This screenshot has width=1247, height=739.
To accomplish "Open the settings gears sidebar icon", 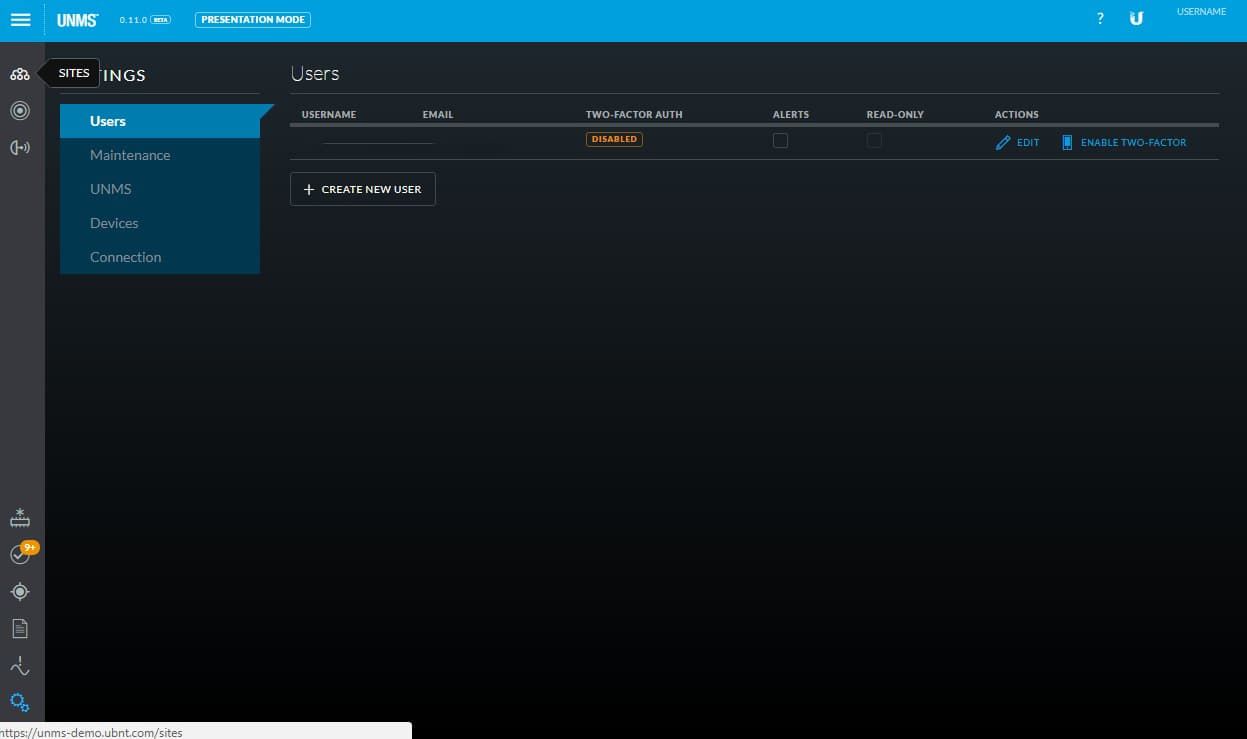I will click(x=20, y=703).
